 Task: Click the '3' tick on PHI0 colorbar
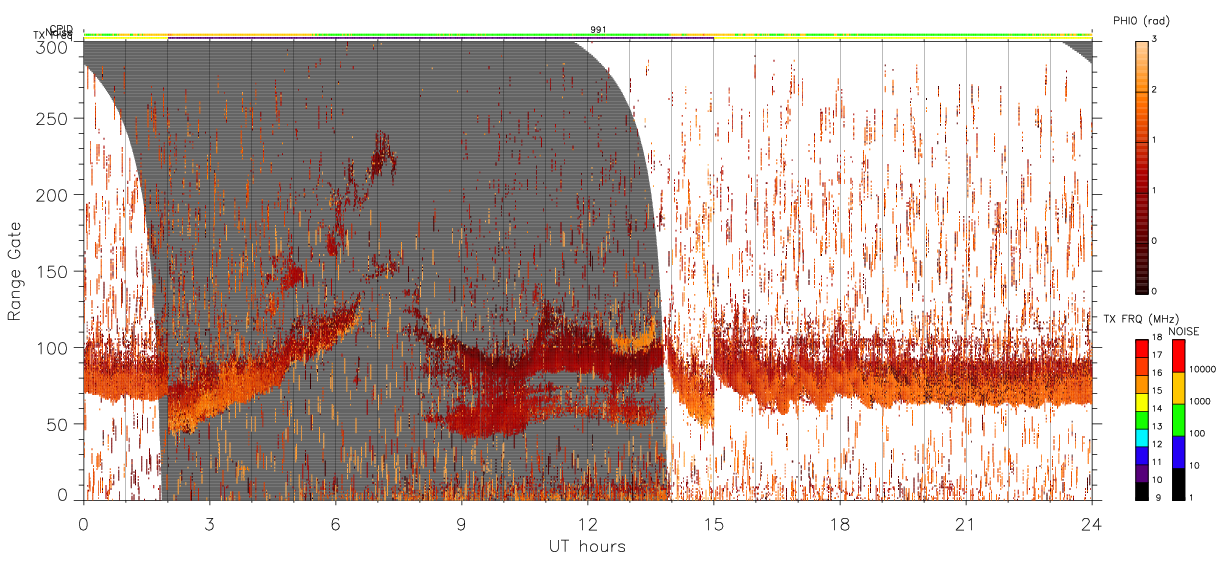[1155, 39]
